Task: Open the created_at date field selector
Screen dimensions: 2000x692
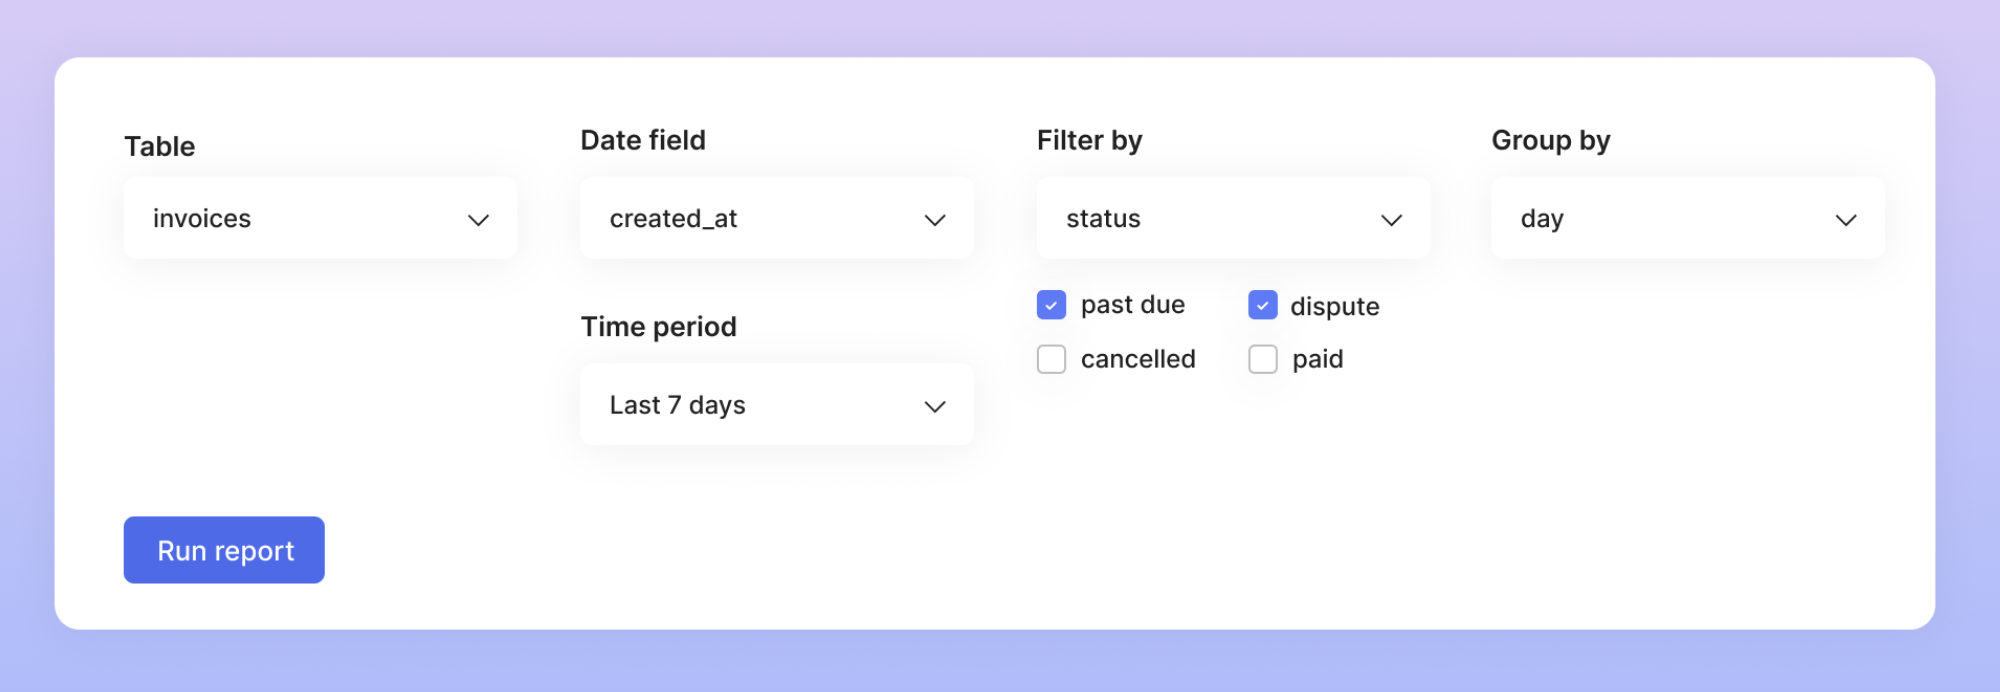Action: tap(776, 219)
